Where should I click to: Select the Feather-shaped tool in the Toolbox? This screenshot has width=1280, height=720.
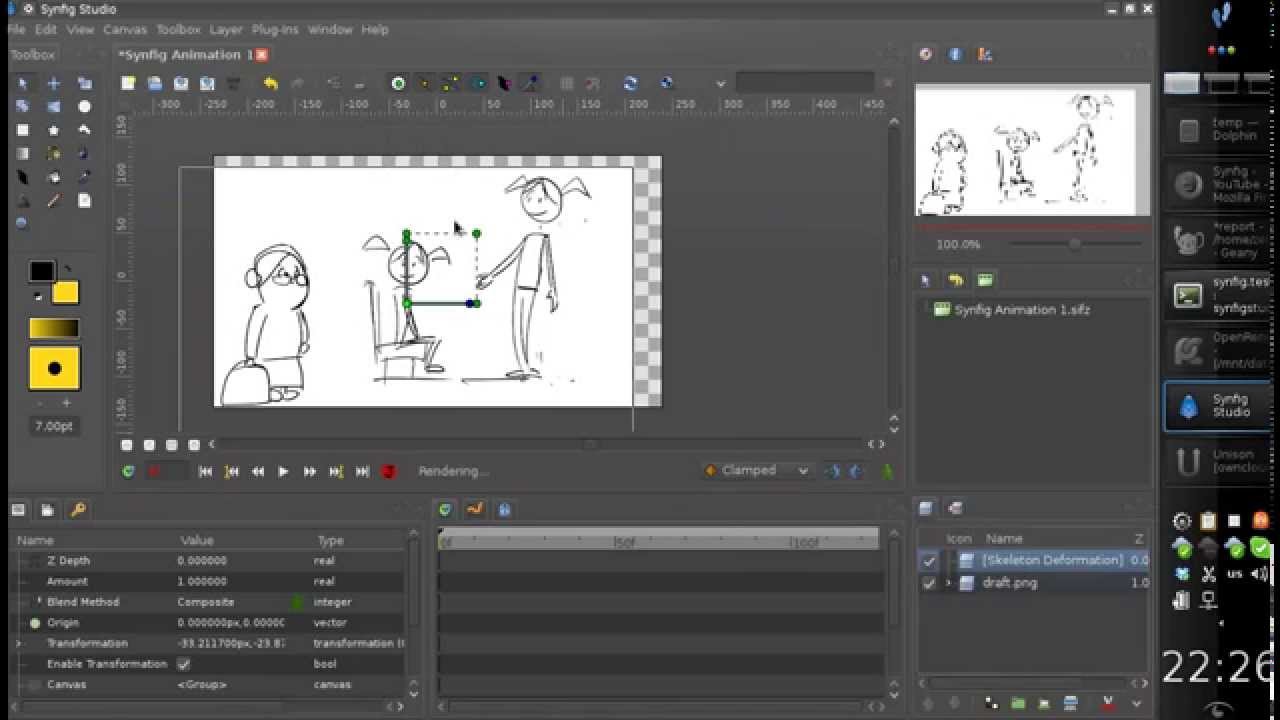pyautogui.click(x=23, y=177)
